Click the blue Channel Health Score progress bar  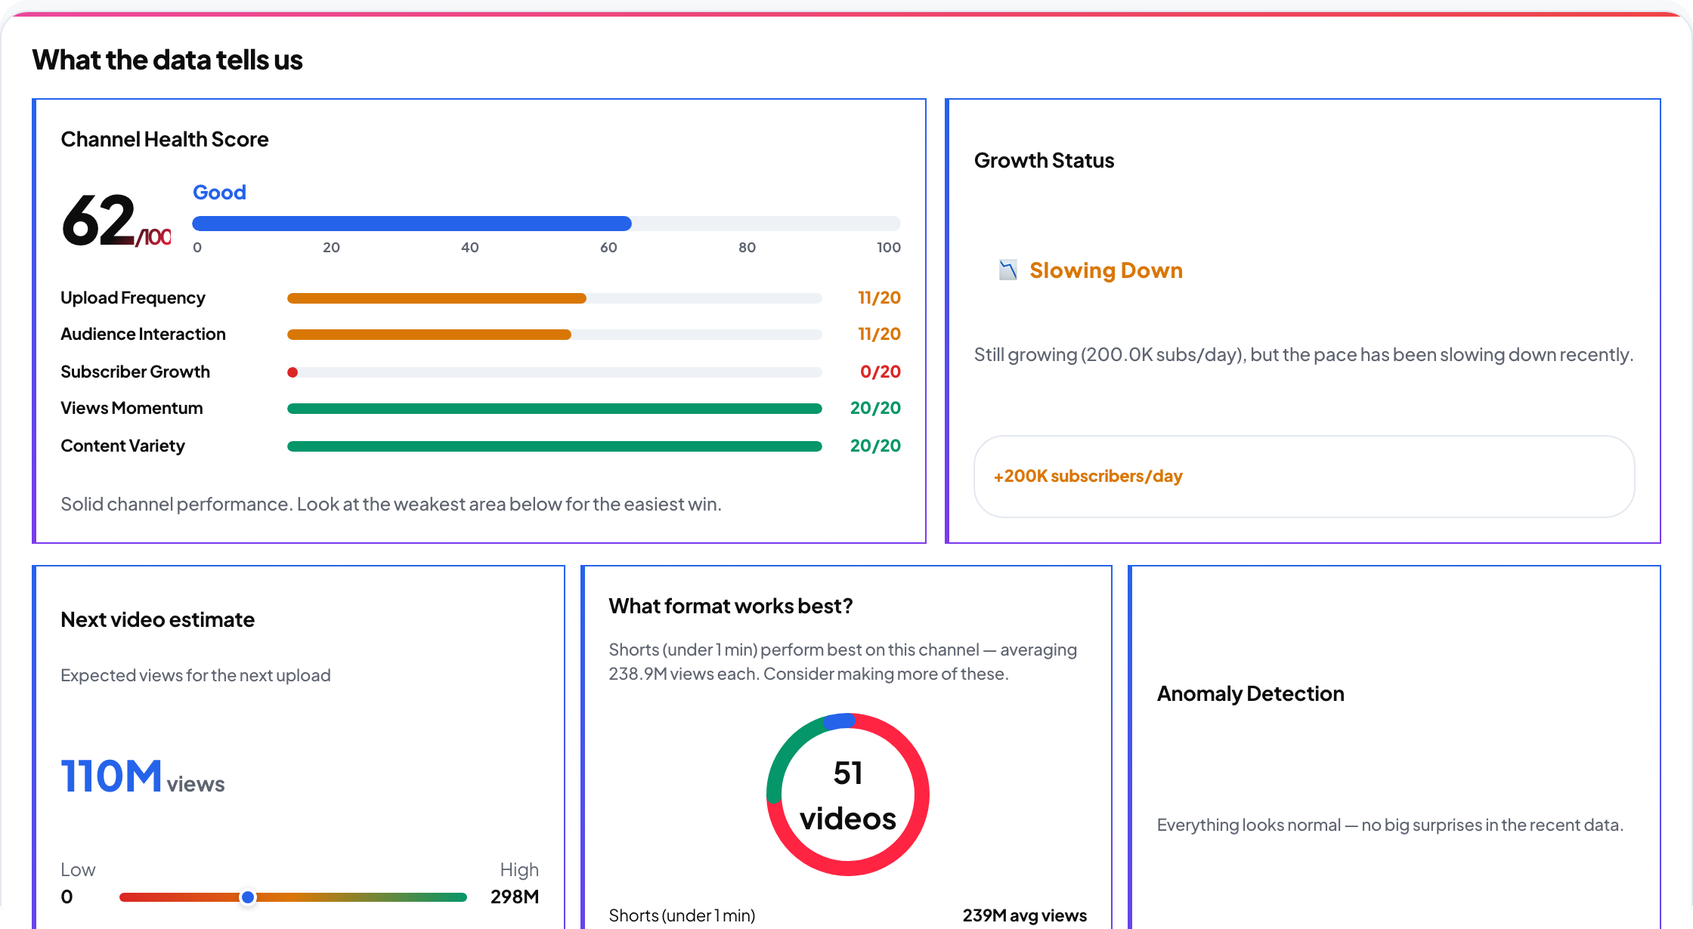(x=412, y=224)
